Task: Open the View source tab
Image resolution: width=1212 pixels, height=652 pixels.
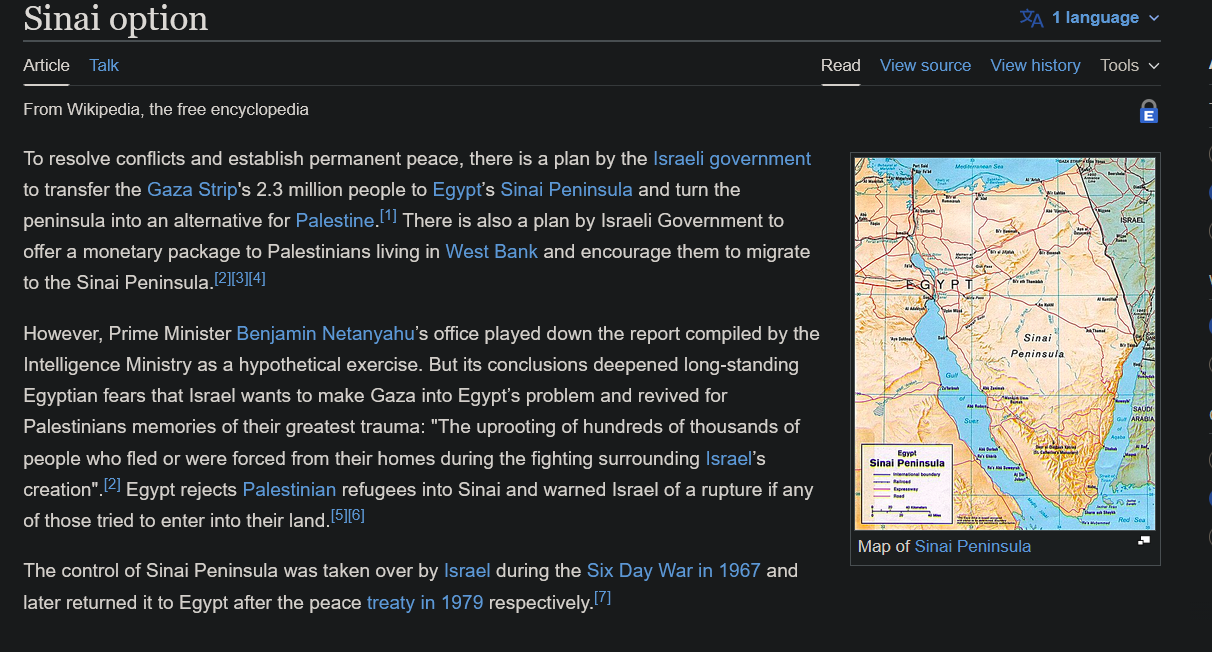Action: point(925,65)
